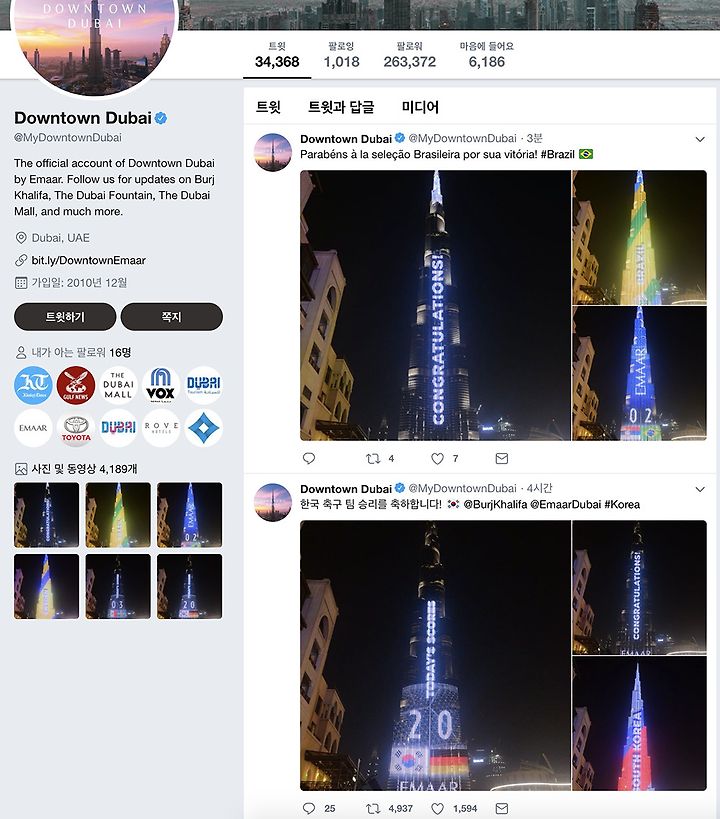Open the yellow Brazil flag tower media thumbnail
The width and height of the screenshot is (720, 819).
[118, 514]
